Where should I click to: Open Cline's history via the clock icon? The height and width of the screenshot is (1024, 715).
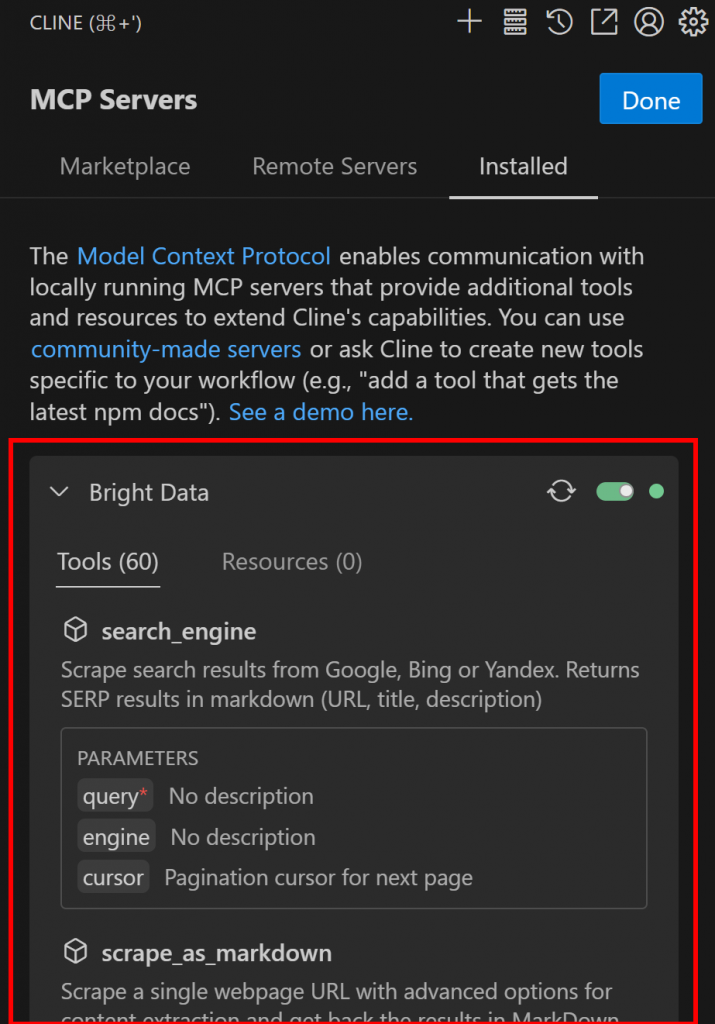[559, 21]
